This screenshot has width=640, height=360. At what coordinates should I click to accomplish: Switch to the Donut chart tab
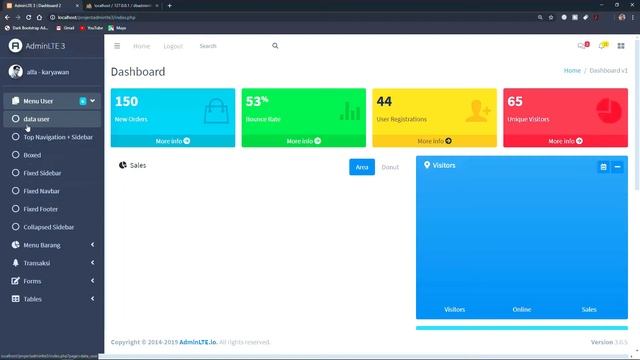coord(390,167)
